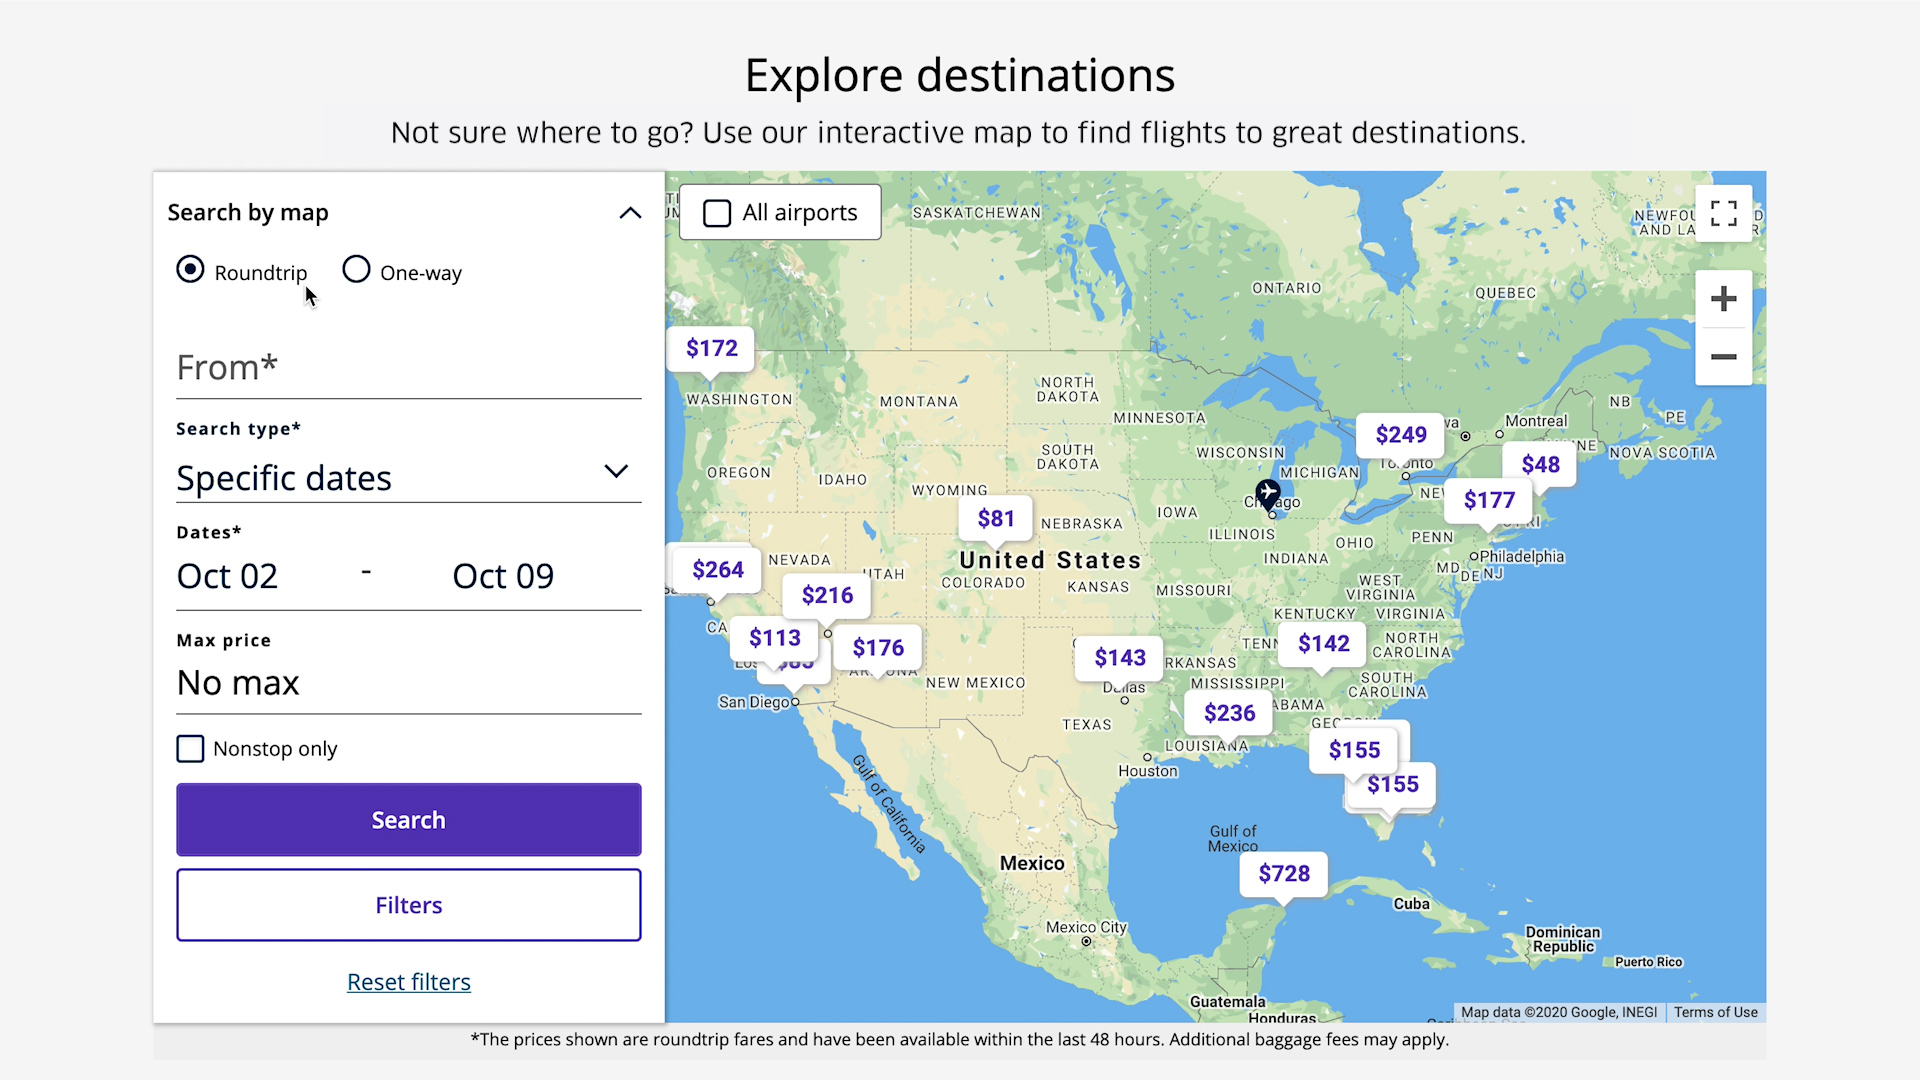1920x1080 pixels.
Task: Click the return date Oct 09 field
Action: pos(504,575)
